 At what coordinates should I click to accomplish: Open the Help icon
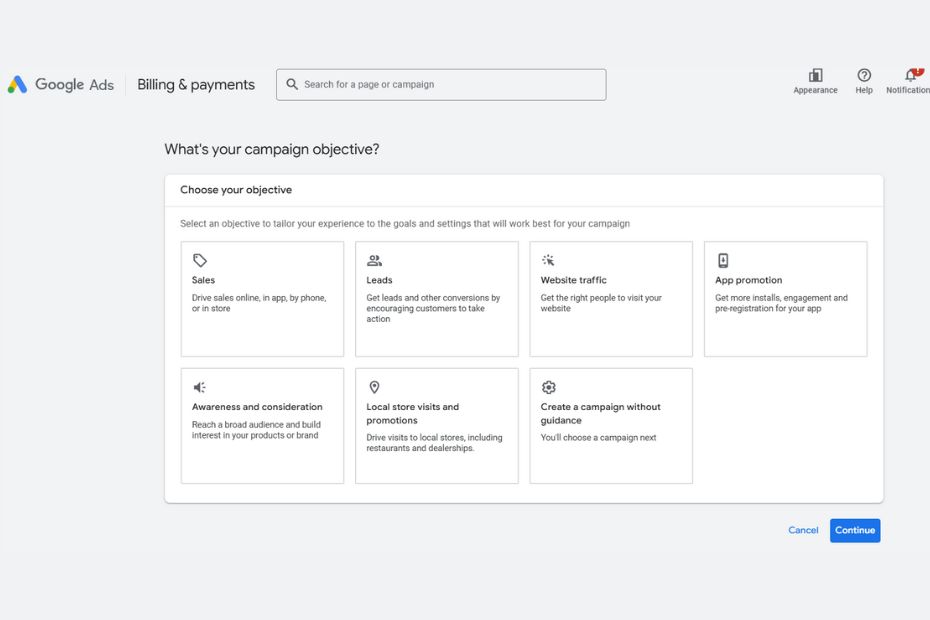pos(864,76)
